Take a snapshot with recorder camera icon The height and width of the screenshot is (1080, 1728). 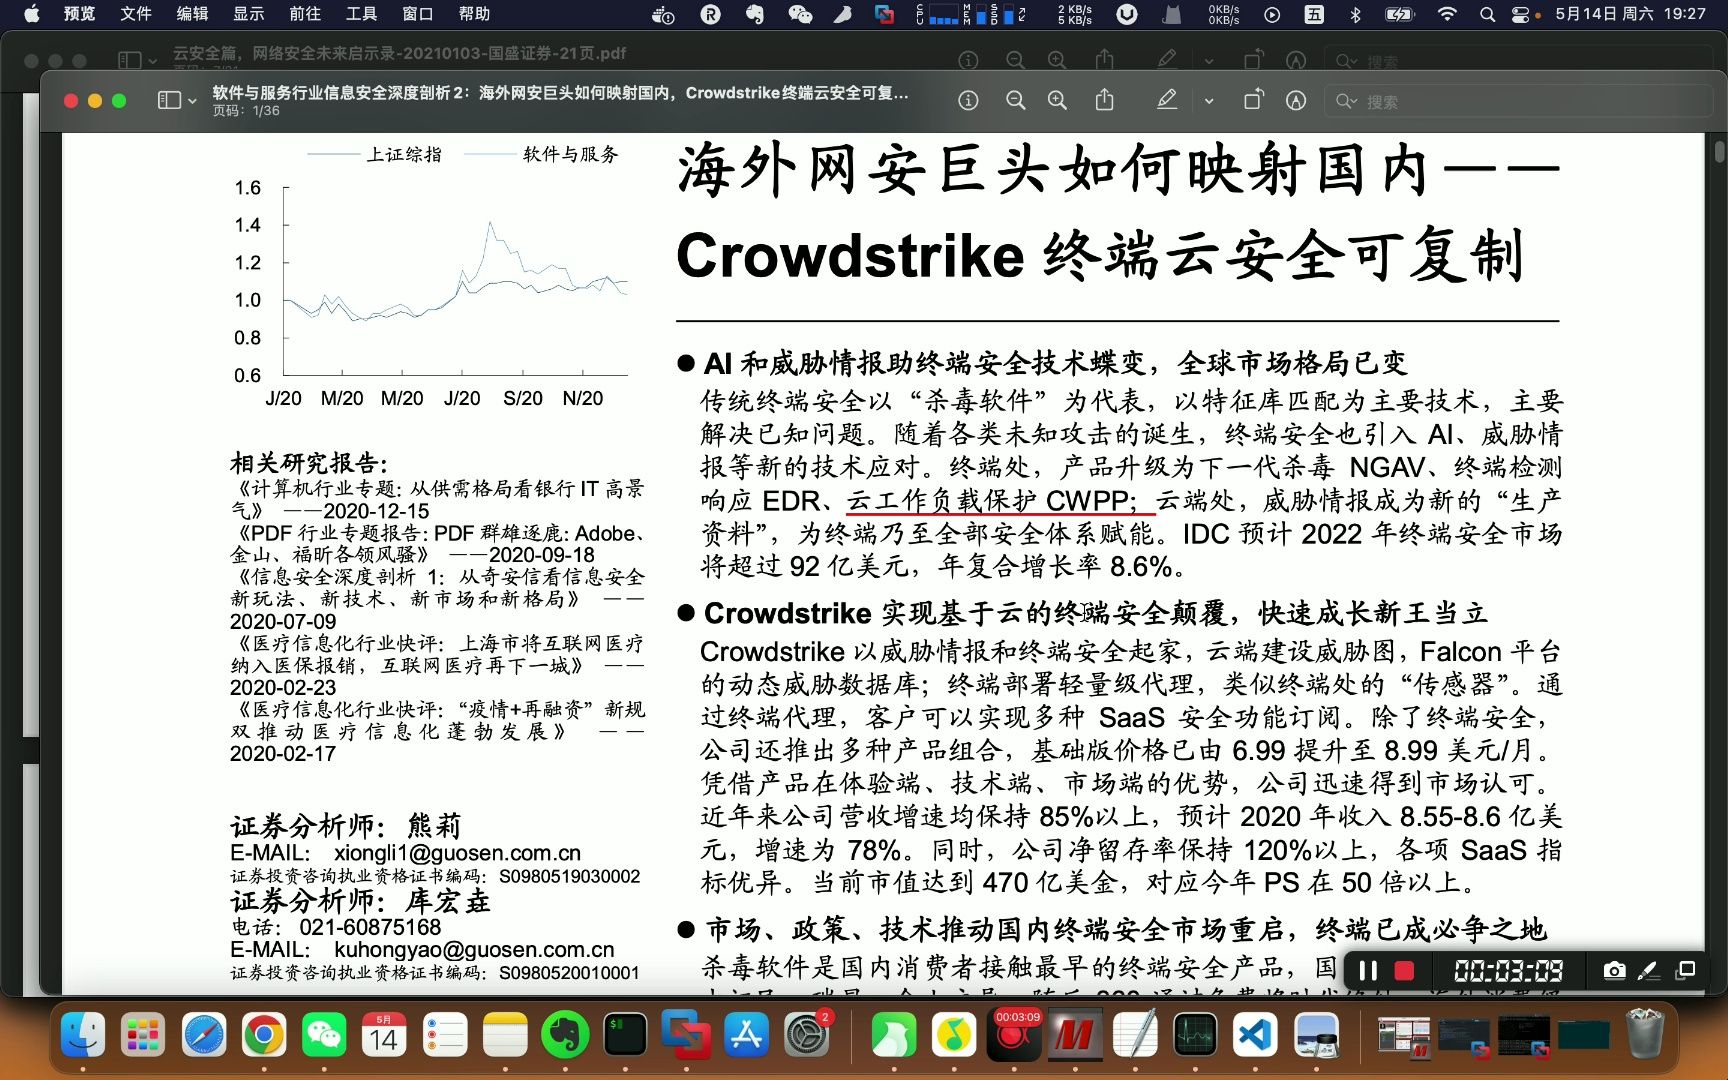click(1614, 970)
